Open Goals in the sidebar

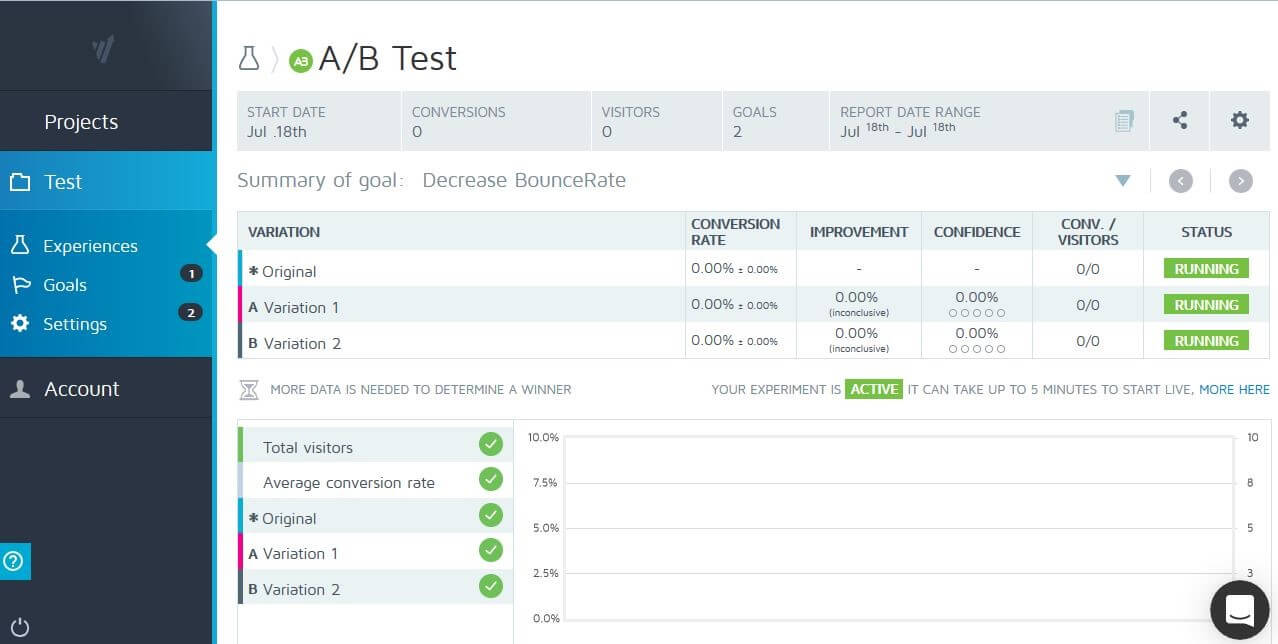click(65, 285)
